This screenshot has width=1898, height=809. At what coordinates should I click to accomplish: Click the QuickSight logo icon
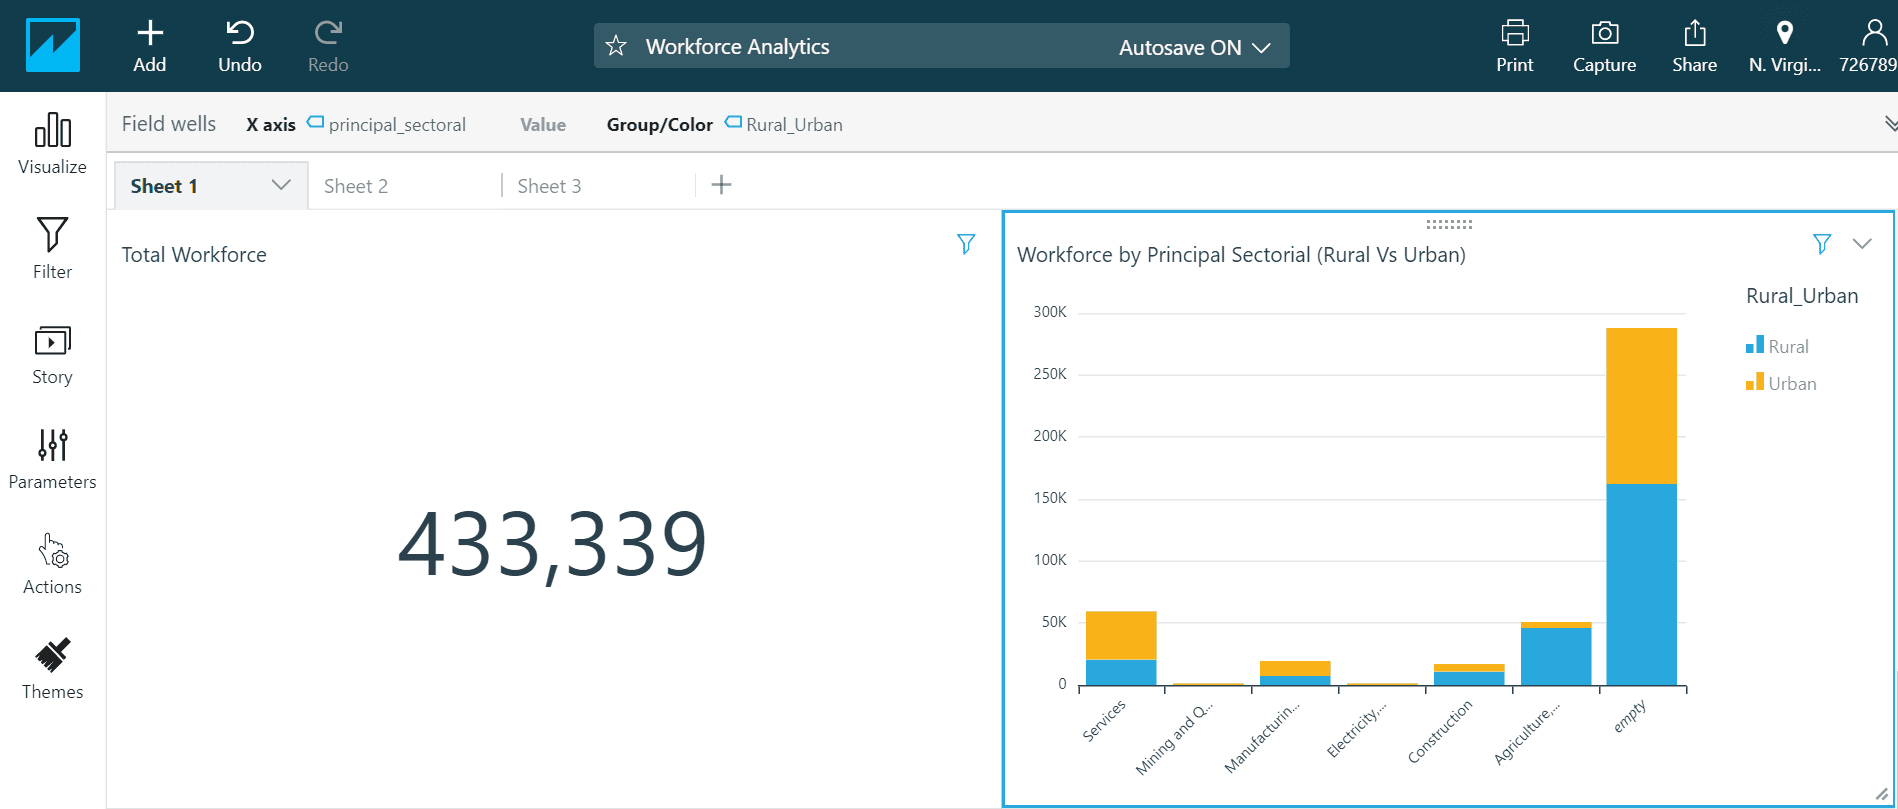point(52,45)
